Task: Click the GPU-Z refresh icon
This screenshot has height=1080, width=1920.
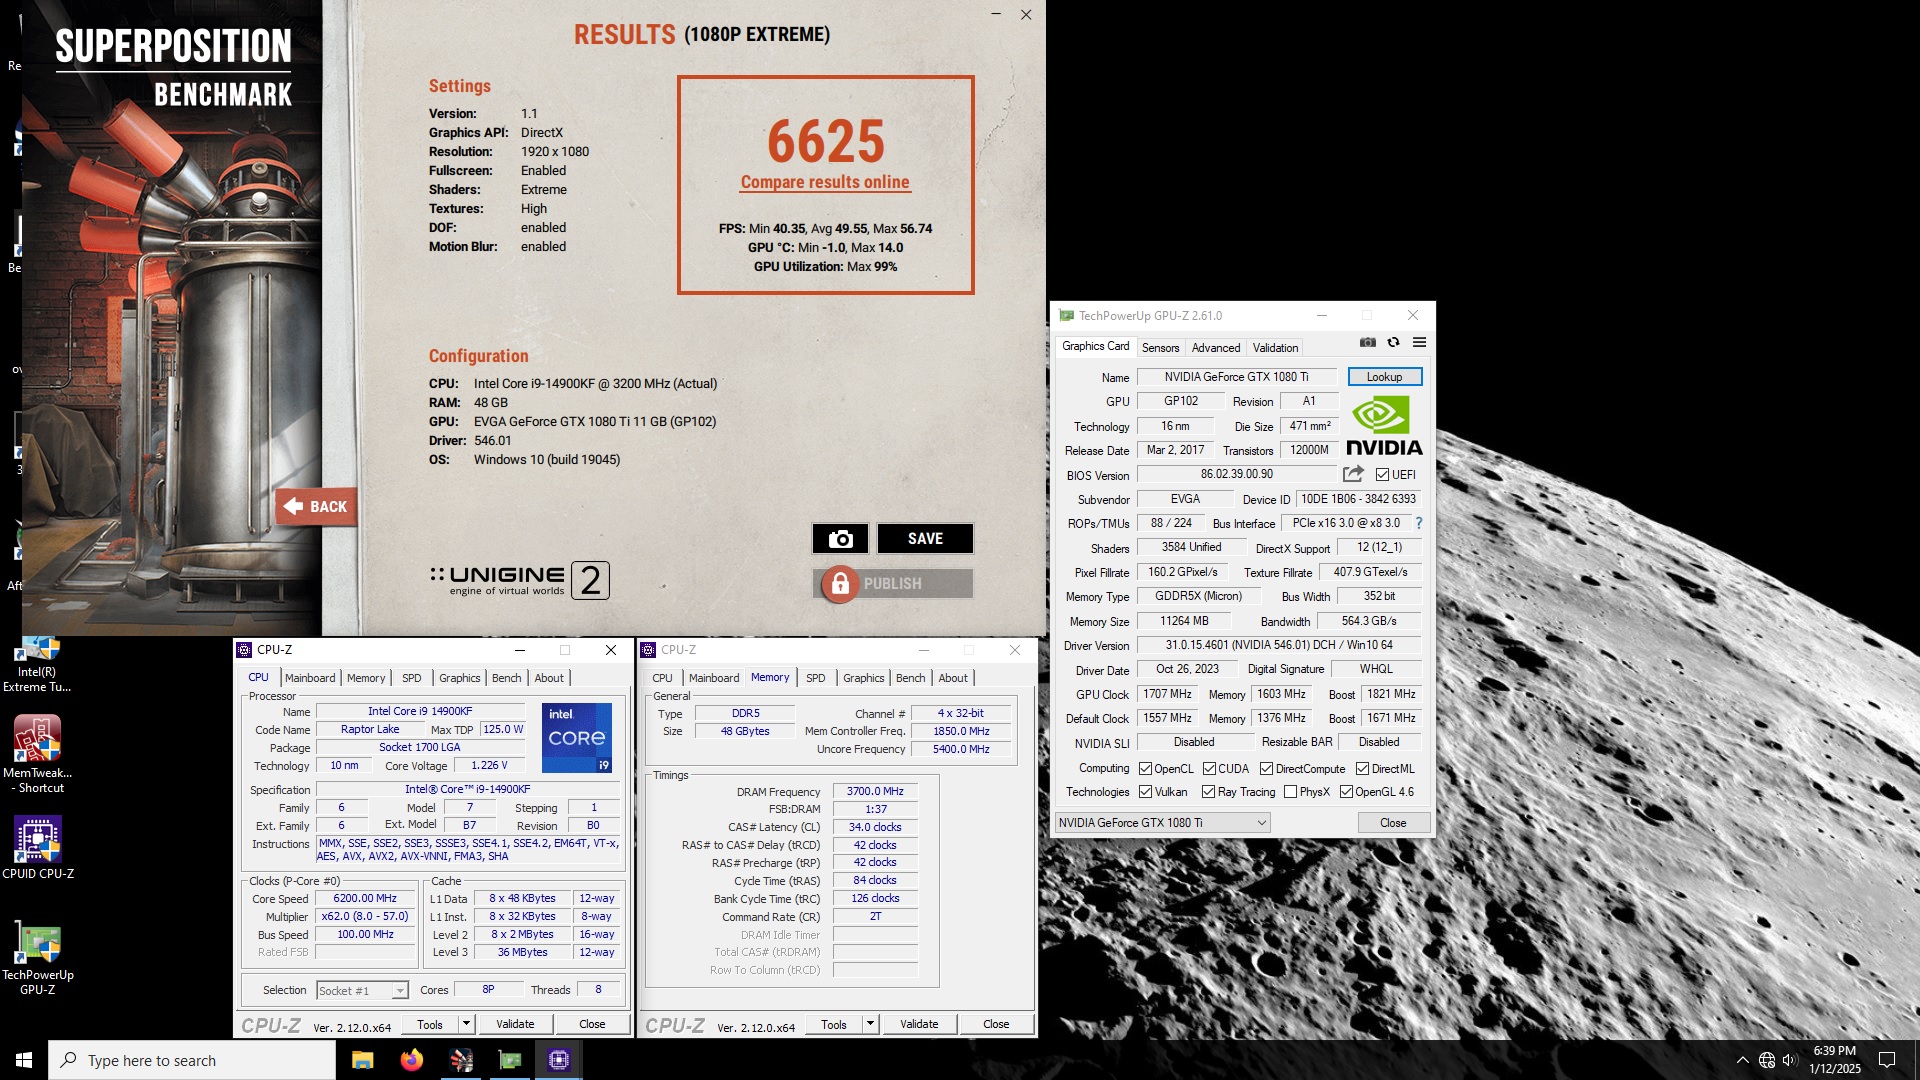Action: click(x=1393, y=342)
